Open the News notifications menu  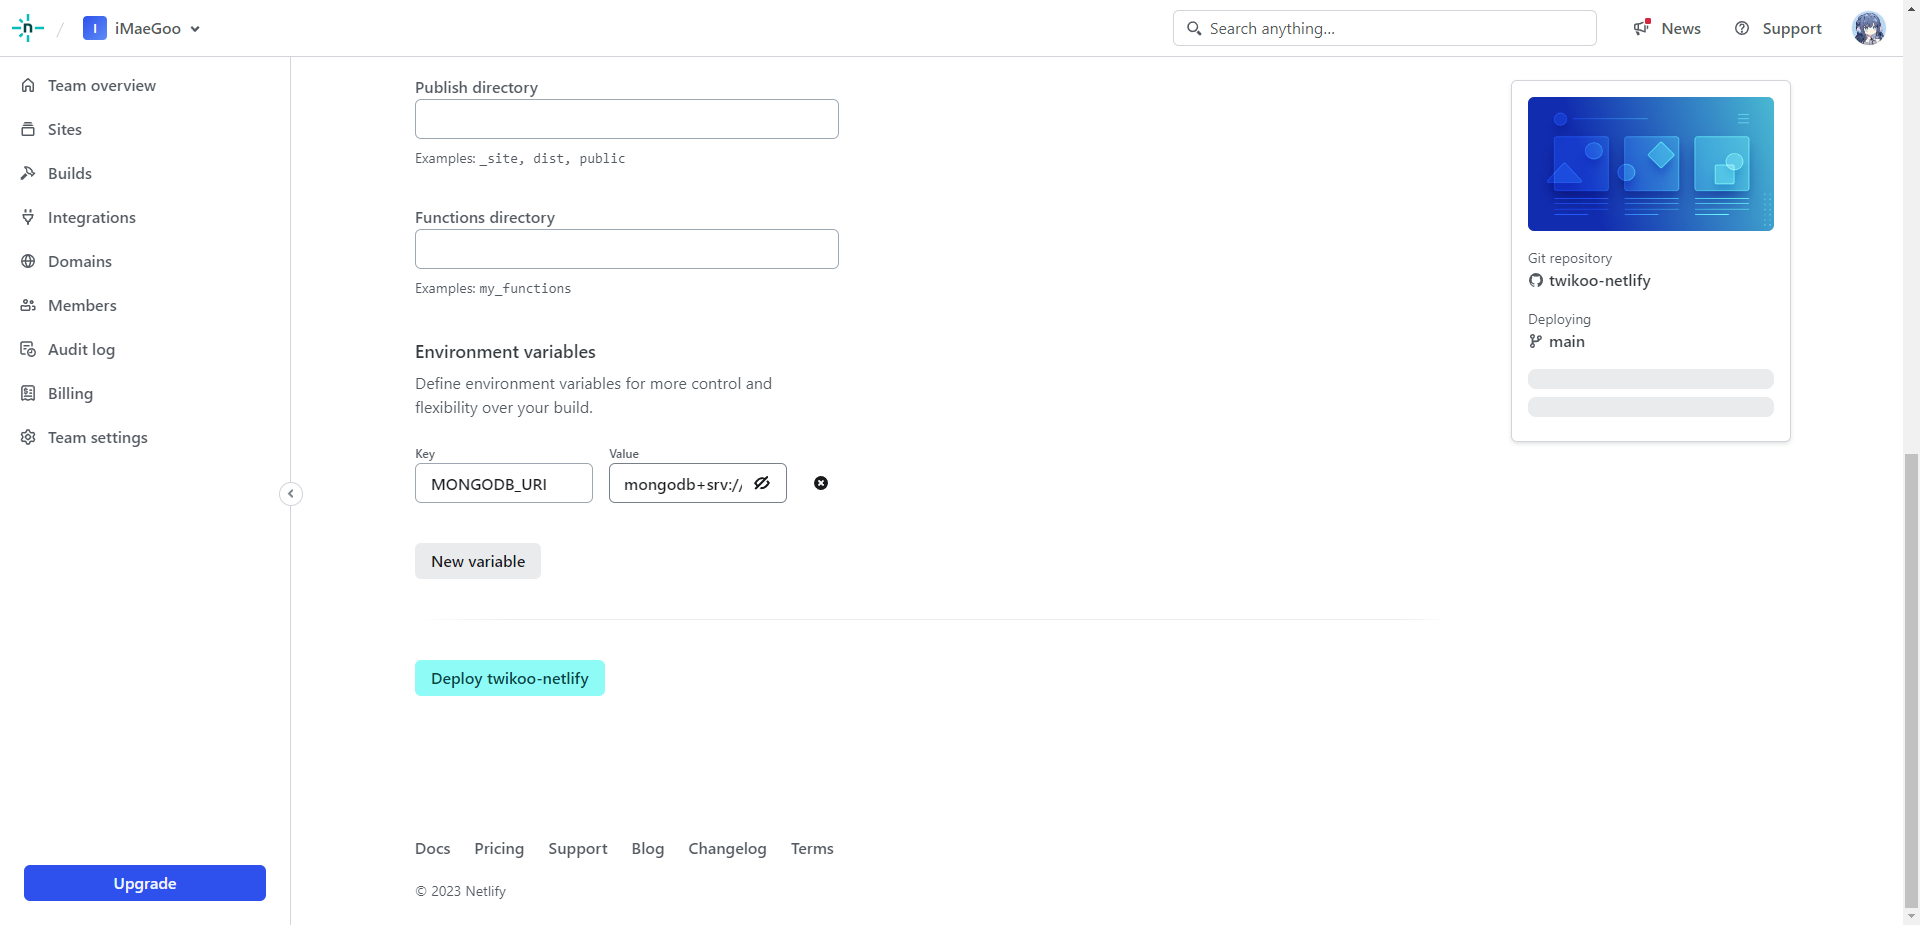(1666, 28)
